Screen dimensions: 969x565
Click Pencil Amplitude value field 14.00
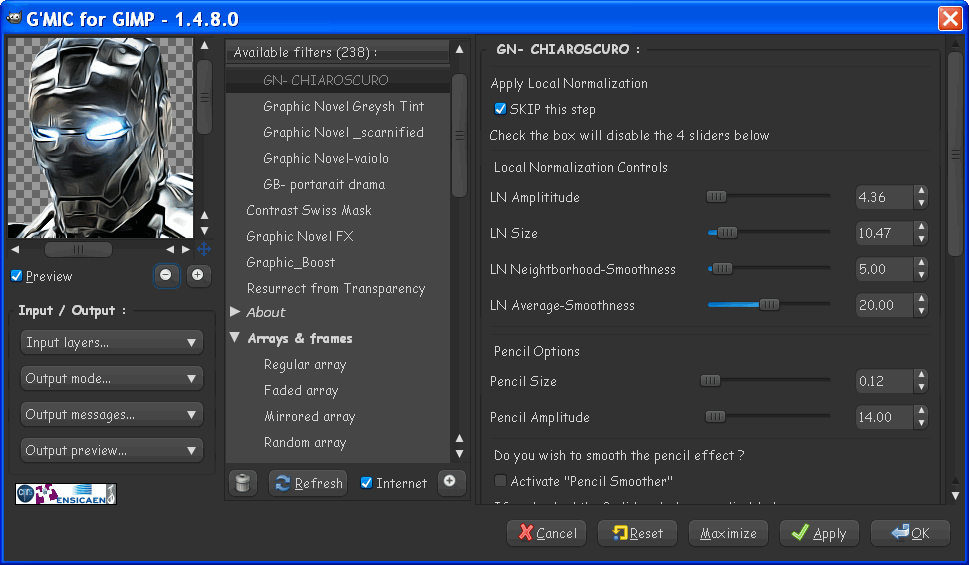click(x=884, y=417)
